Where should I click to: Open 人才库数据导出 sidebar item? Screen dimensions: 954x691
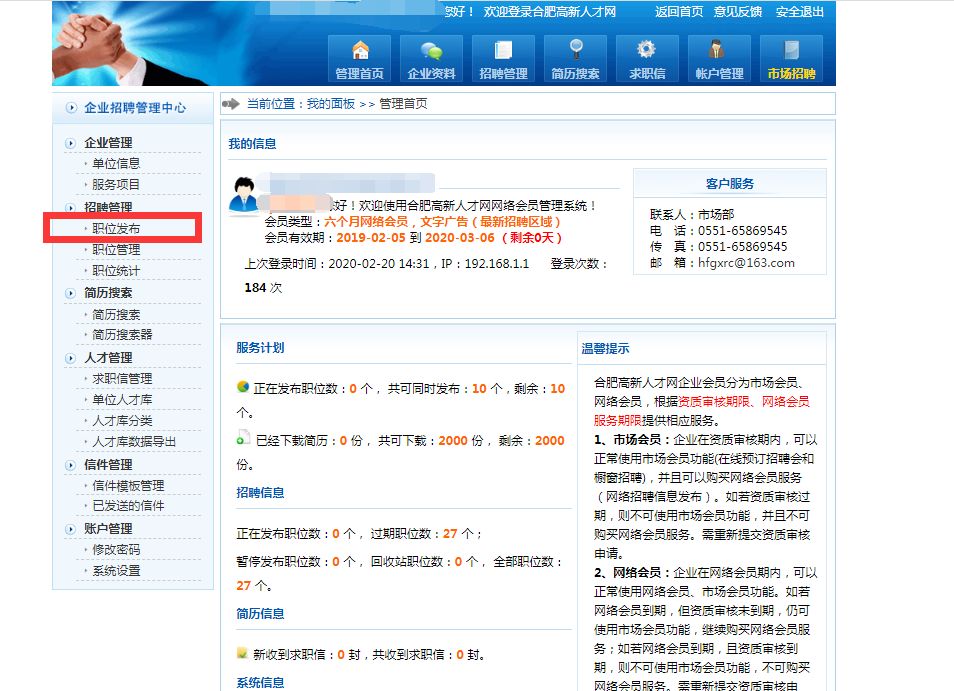(134, 442)
